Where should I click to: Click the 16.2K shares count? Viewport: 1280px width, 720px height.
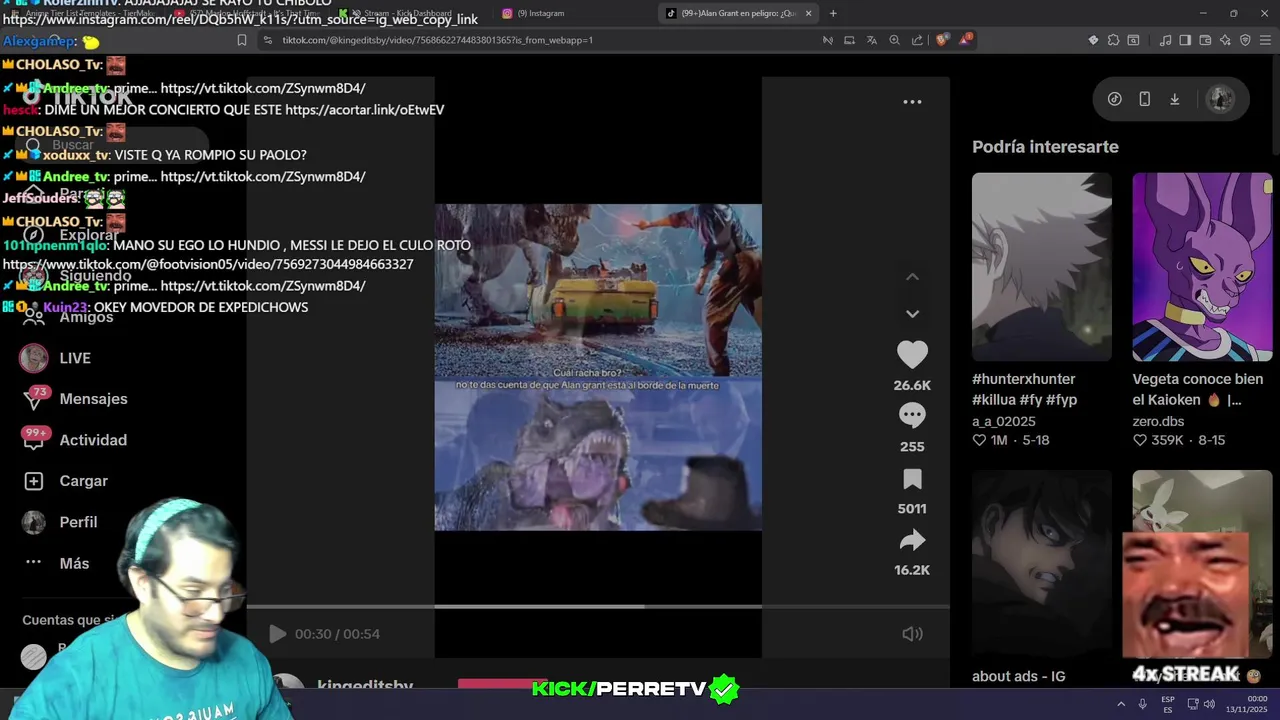(x=912, y=570)
